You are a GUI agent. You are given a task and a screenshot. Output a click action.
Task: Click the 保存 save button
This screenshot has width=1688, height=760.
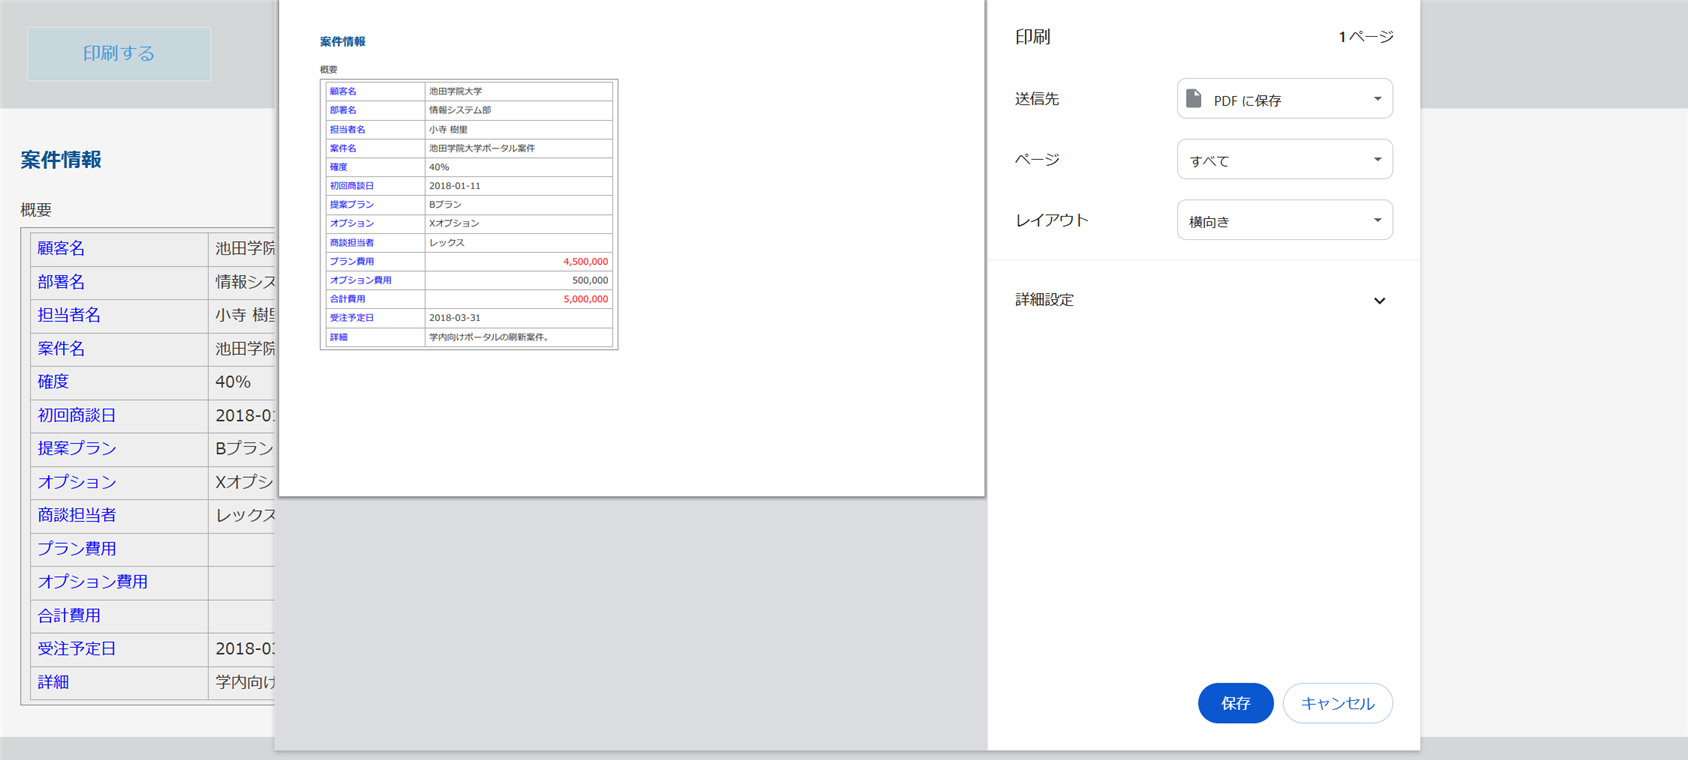[x=1236, y=703]
